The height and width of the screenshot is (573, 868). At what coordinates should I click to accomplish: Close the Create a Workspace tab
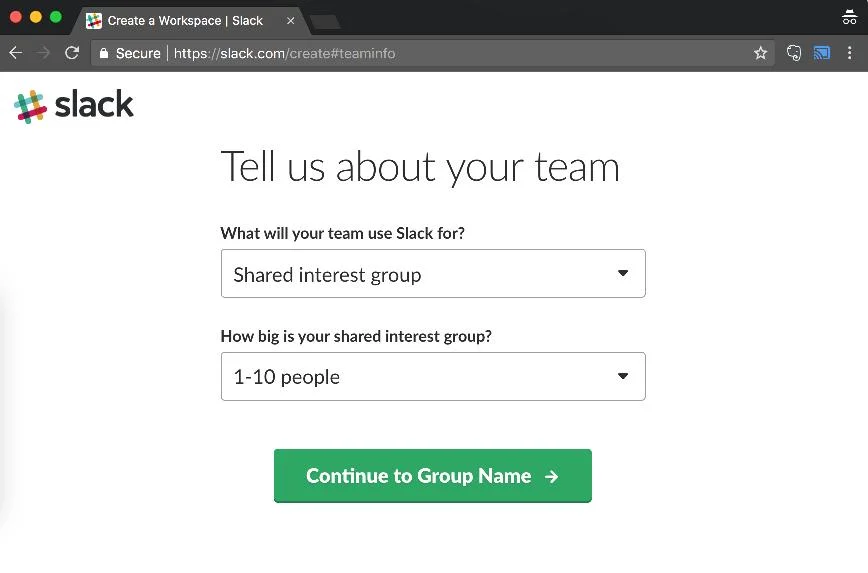coord(291,20)
